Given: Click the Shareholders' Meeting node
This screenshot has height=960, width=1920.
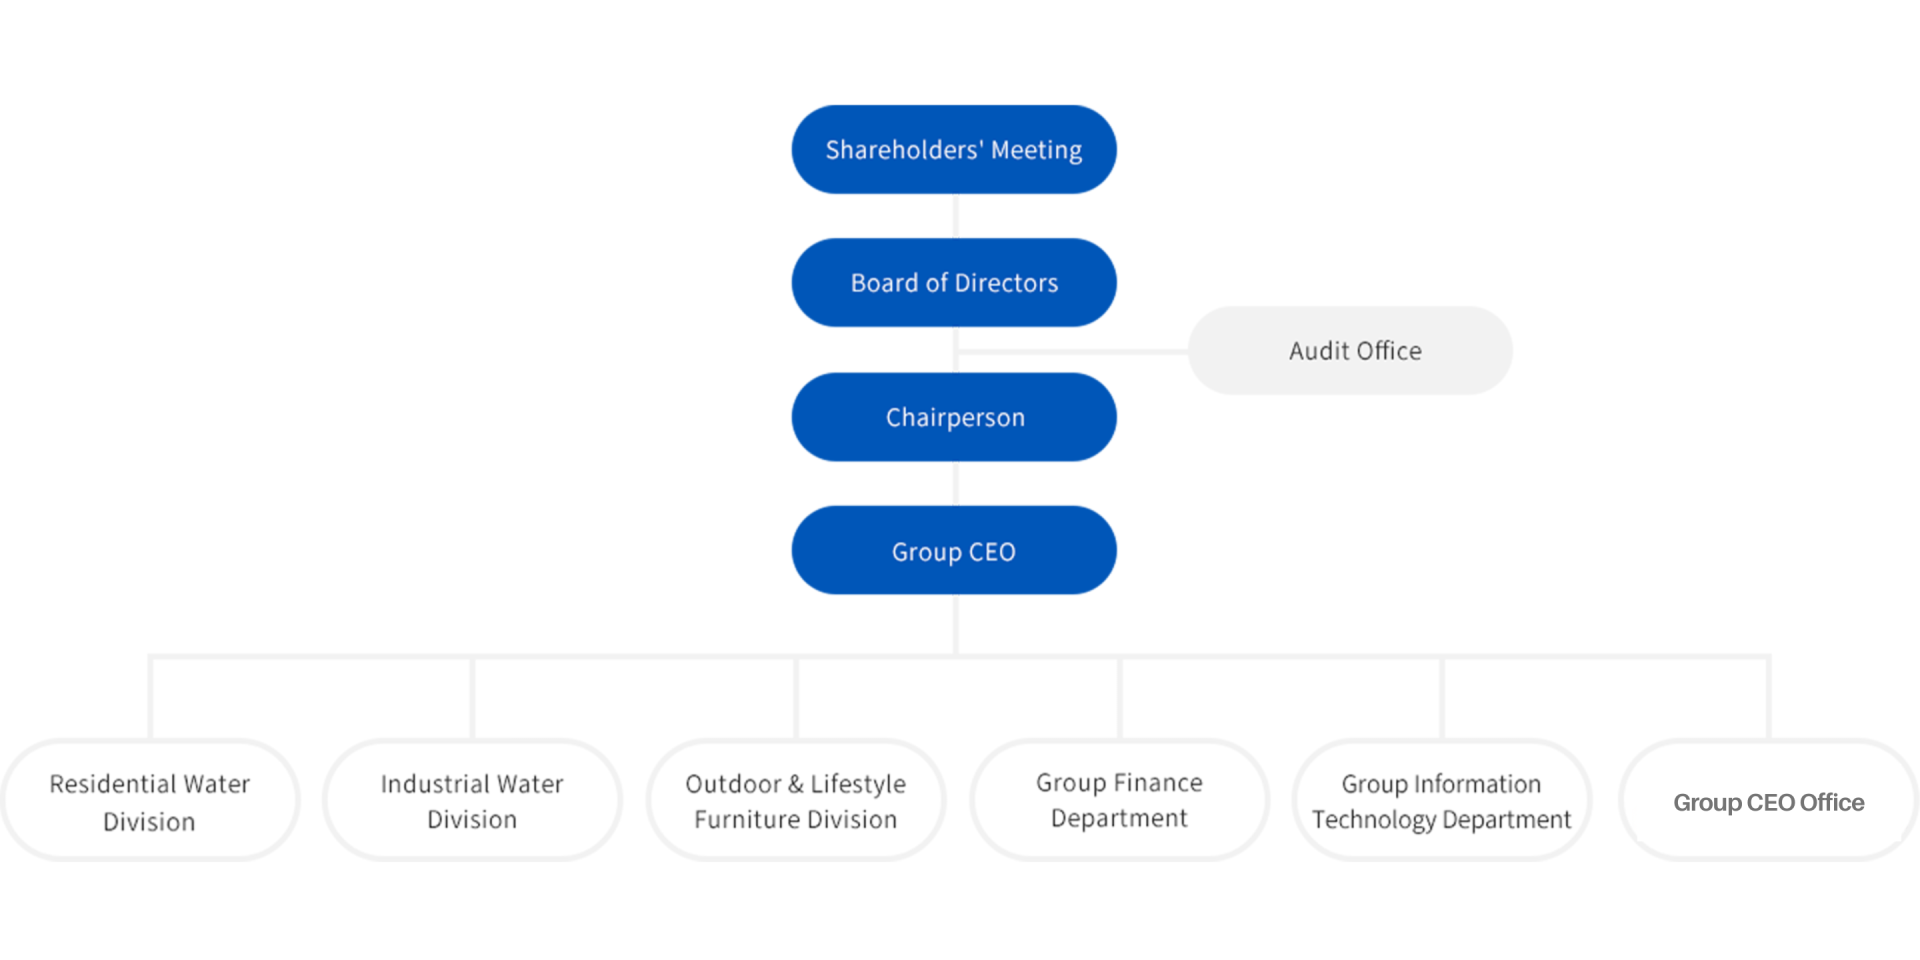Looking at the screenshot, I should coord(953,150).
